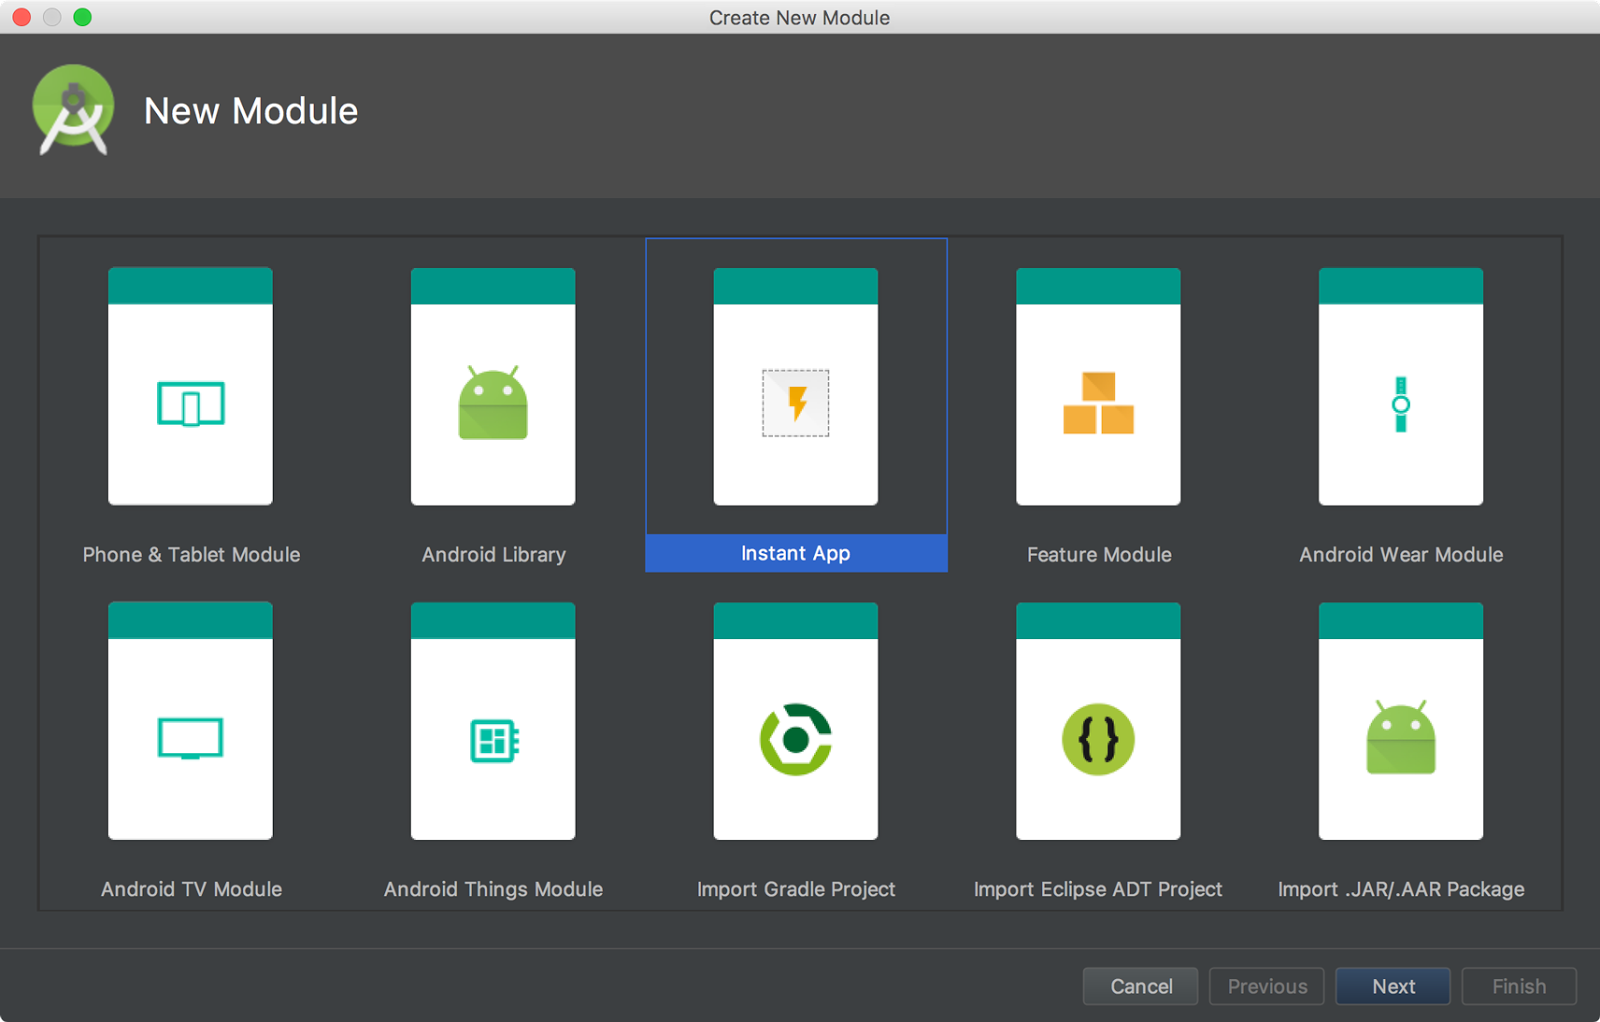1600x1022 pixels.
Task: Click the green zoom button in title bar
Action: [84, 17]
